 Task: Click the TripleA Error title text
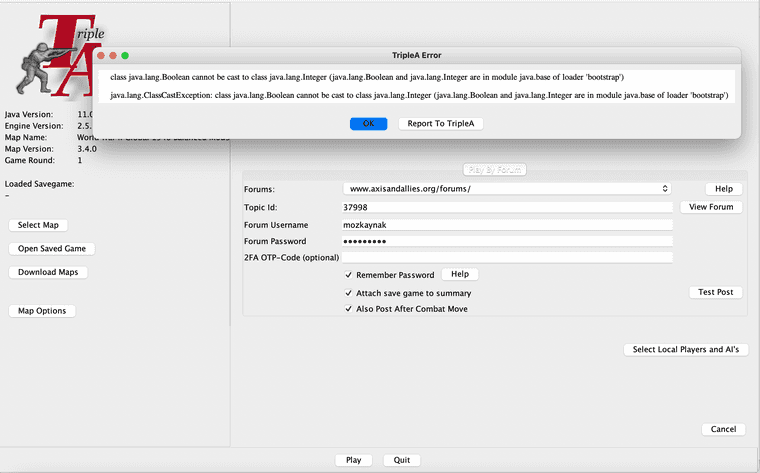[417, 55]
